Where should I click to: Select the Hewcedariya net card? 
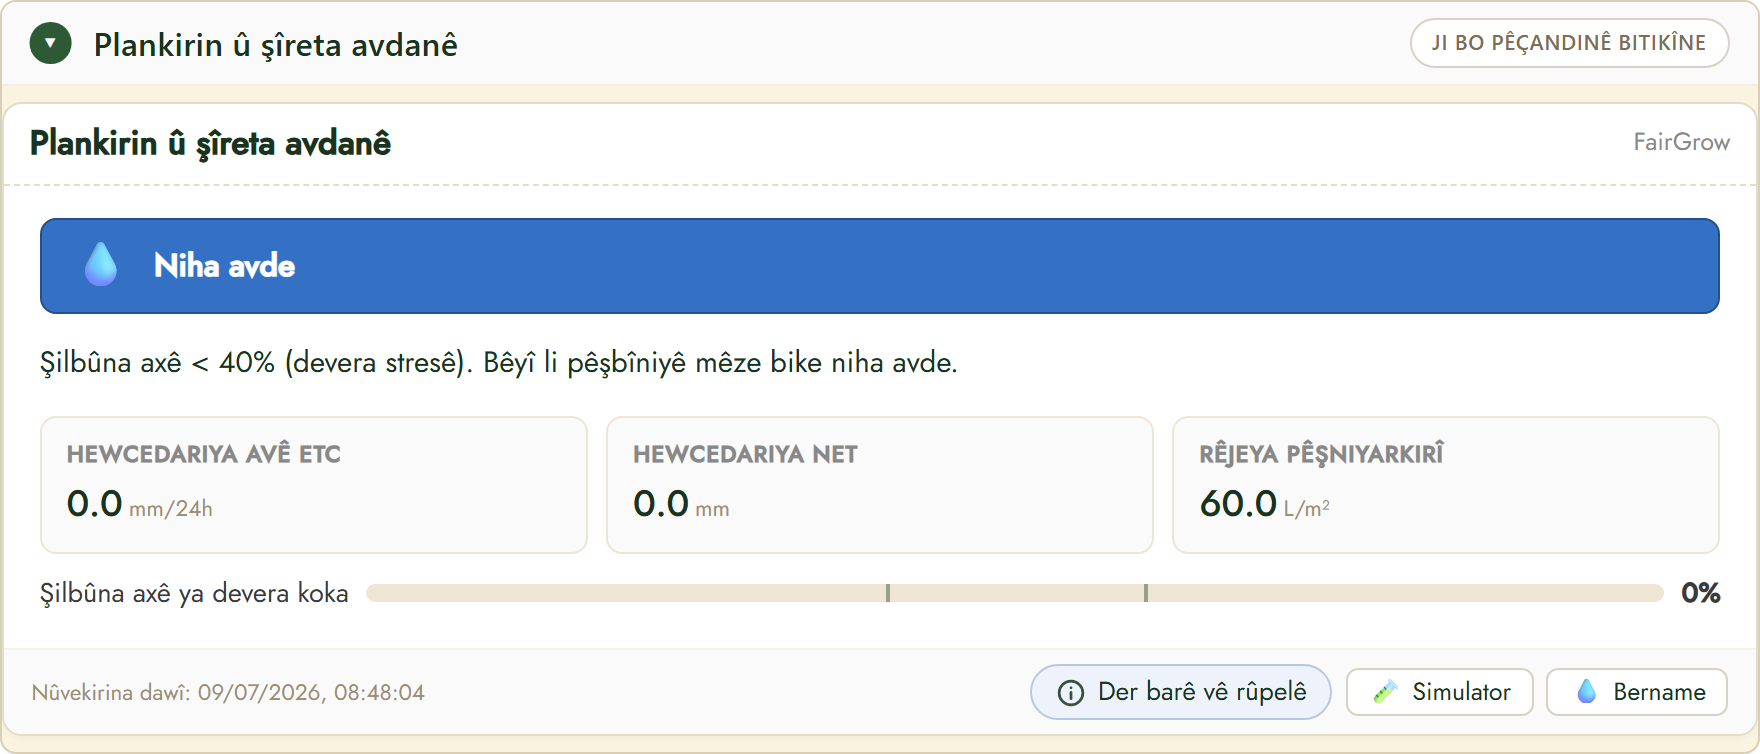(x=879, y=485)
